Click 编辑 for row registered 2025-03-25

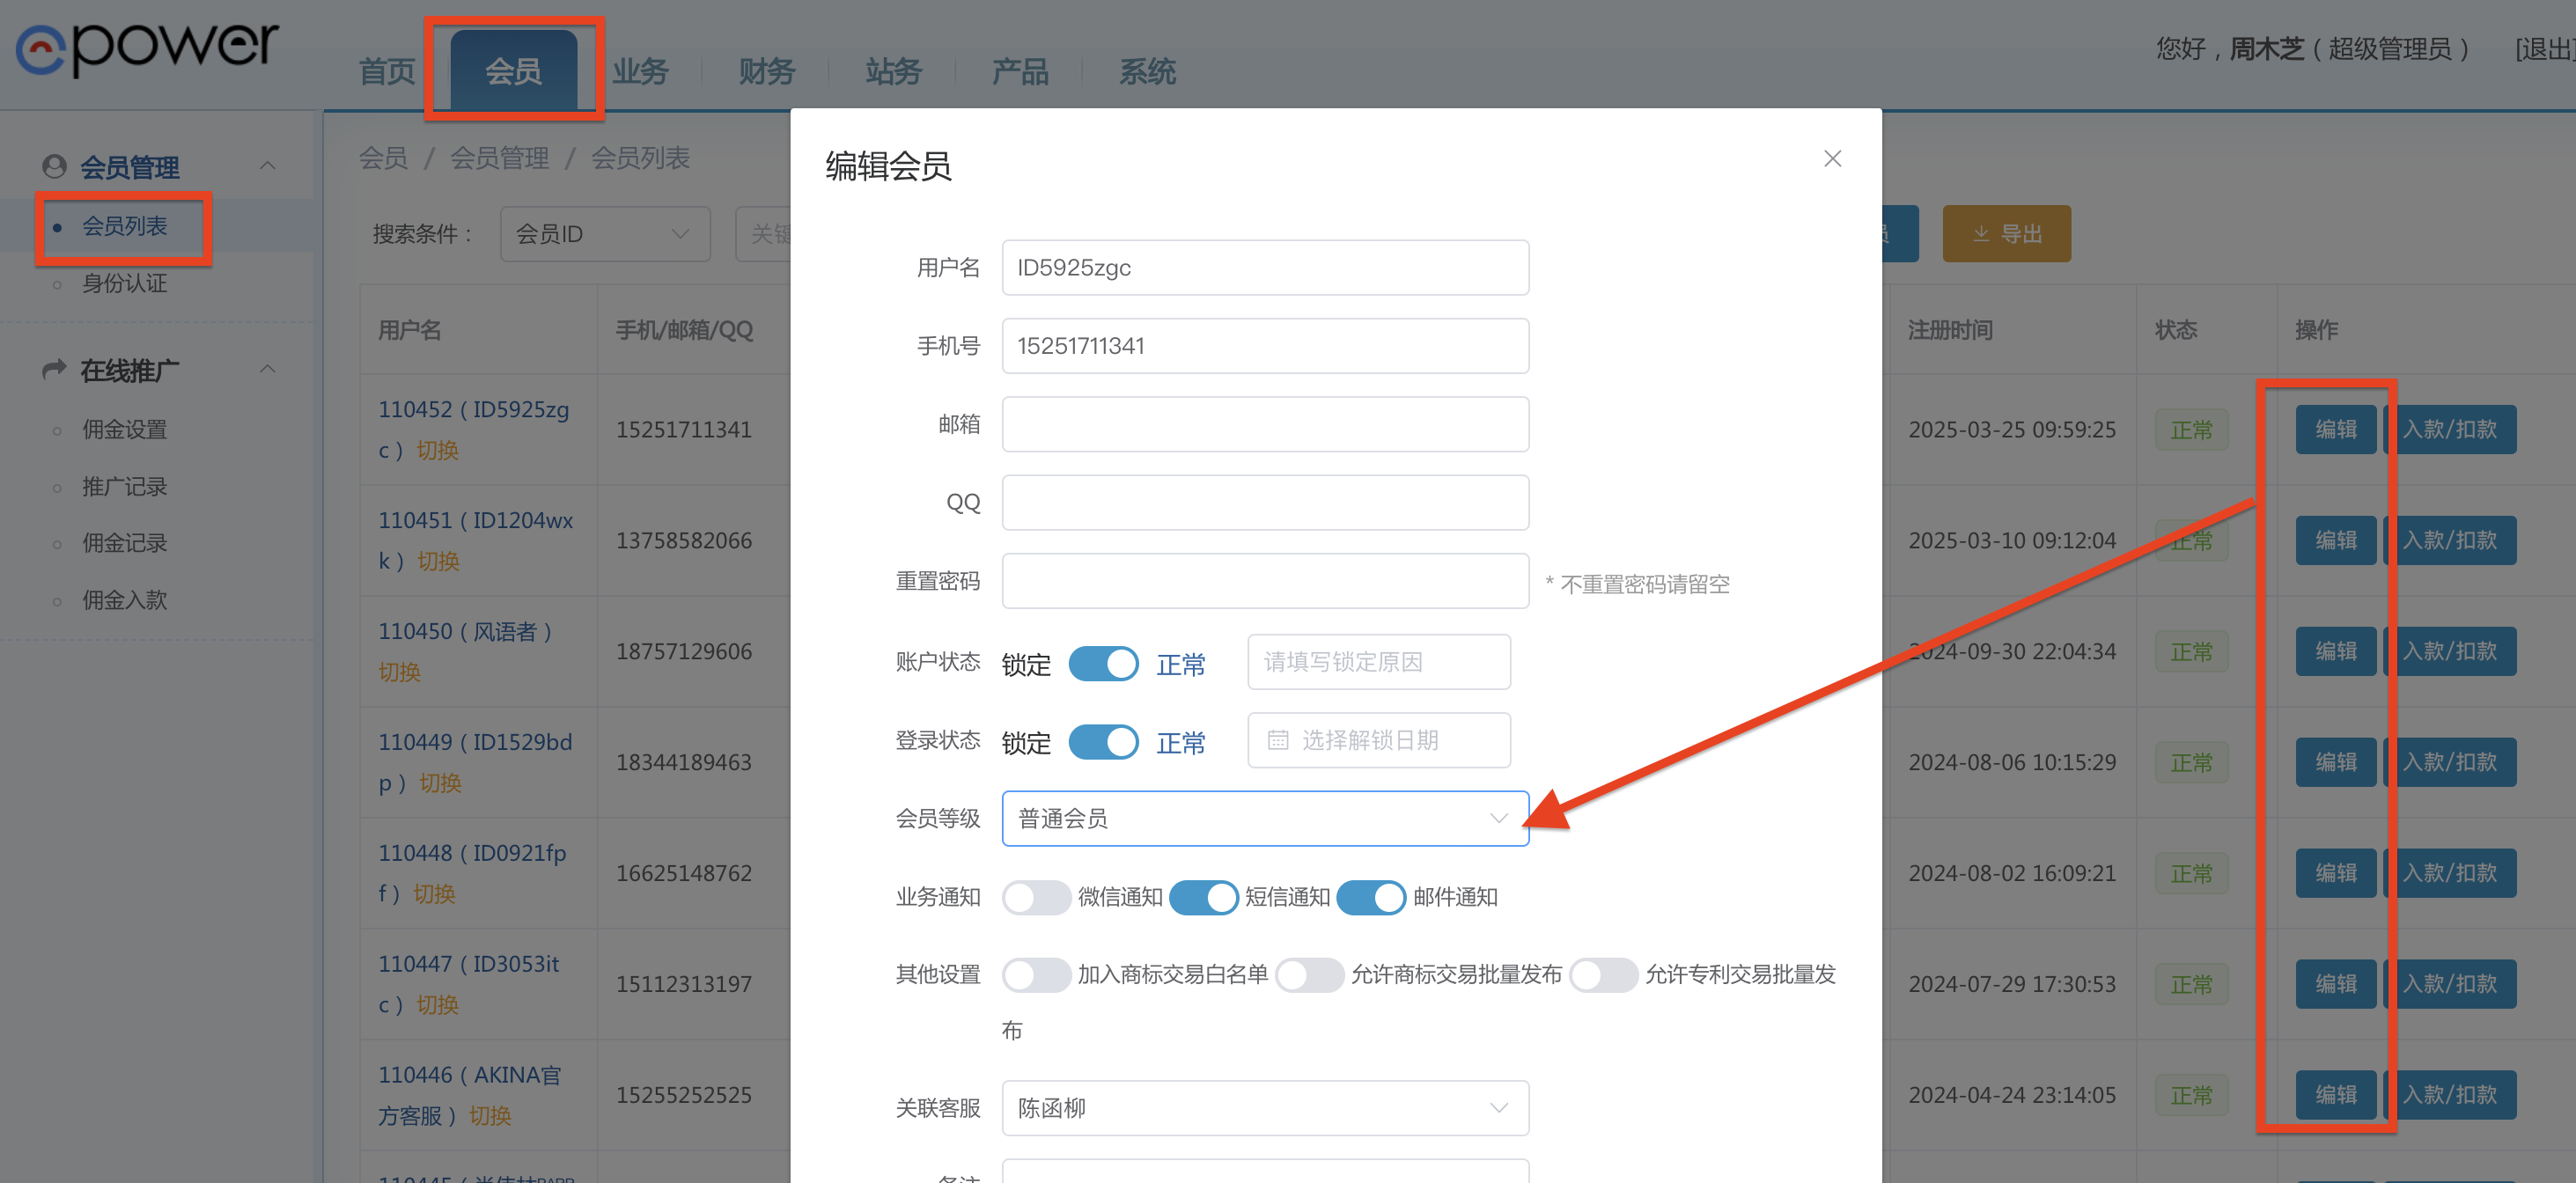coord(2335,430)
